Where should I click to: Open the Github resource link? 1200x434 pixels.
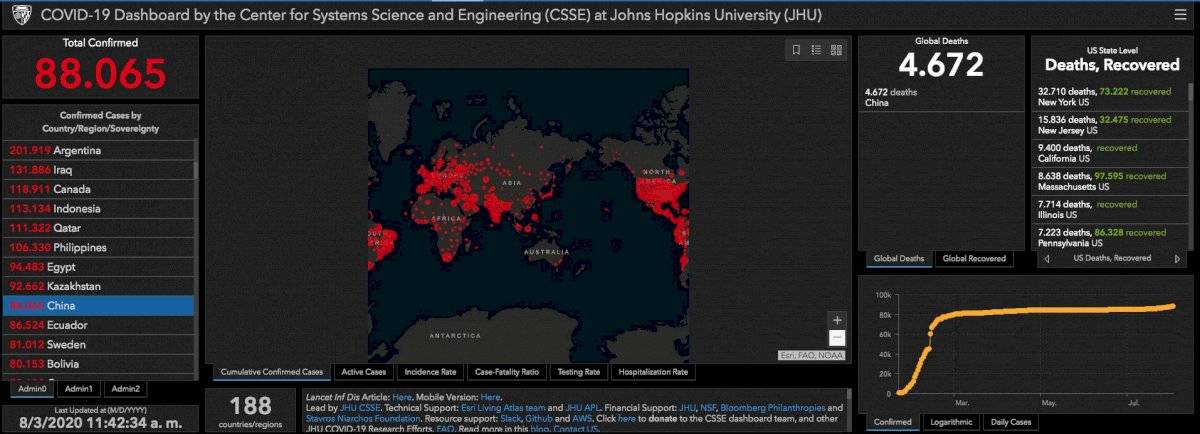point(539,418)
